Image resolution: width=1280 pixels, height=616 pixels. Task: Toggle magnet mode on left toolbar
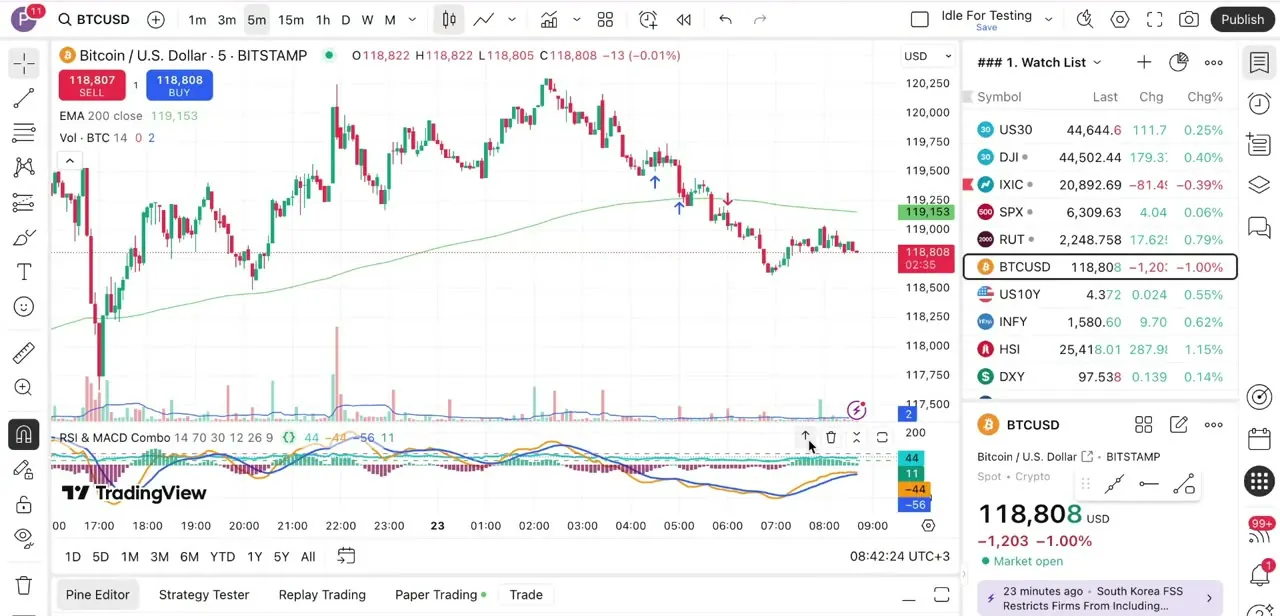coord(24,435)
